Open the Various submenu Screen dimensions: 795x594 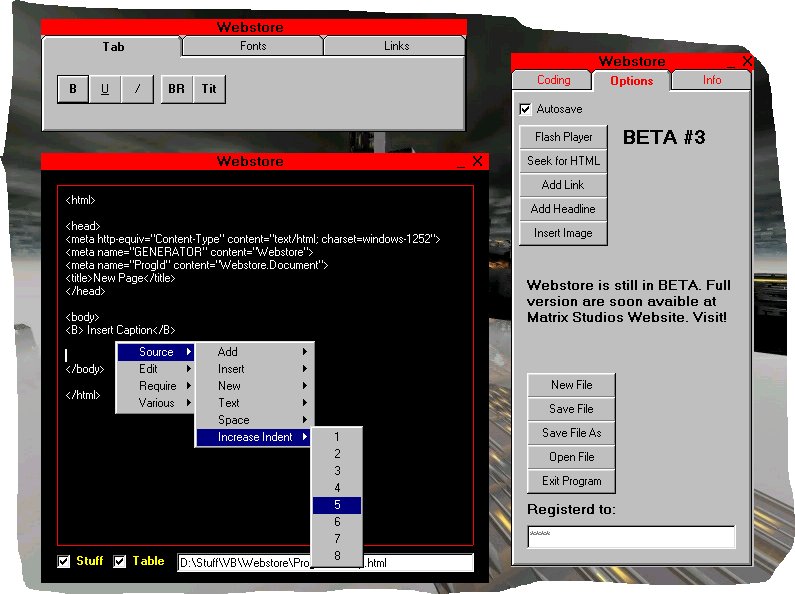pos(155,403)
